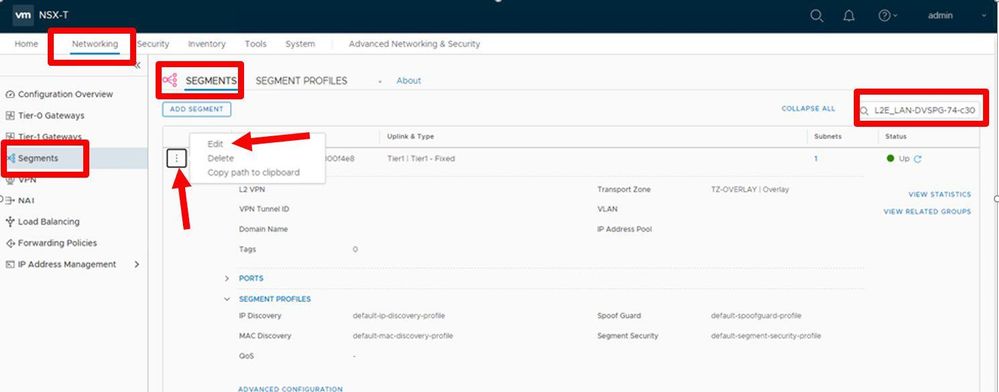Open Tier-1 Gateways in sidebar

[50, 136]
